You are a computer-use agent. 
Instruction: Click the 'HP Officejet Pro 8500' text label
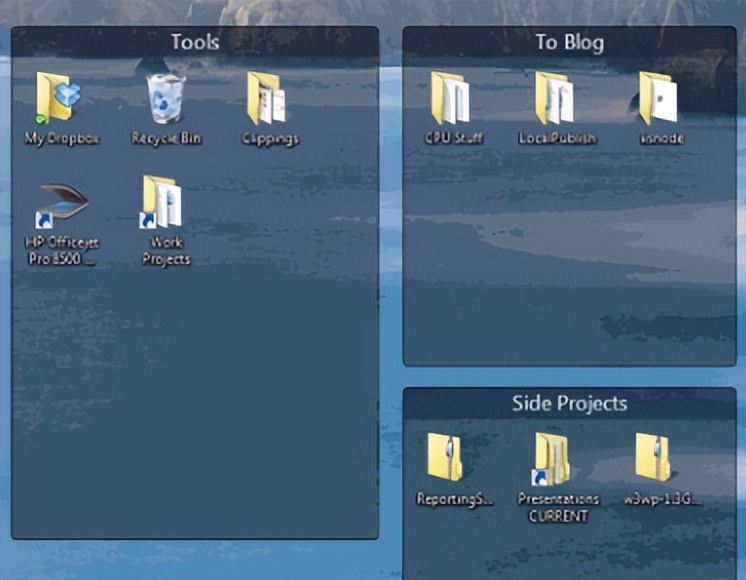pos(60,251)
